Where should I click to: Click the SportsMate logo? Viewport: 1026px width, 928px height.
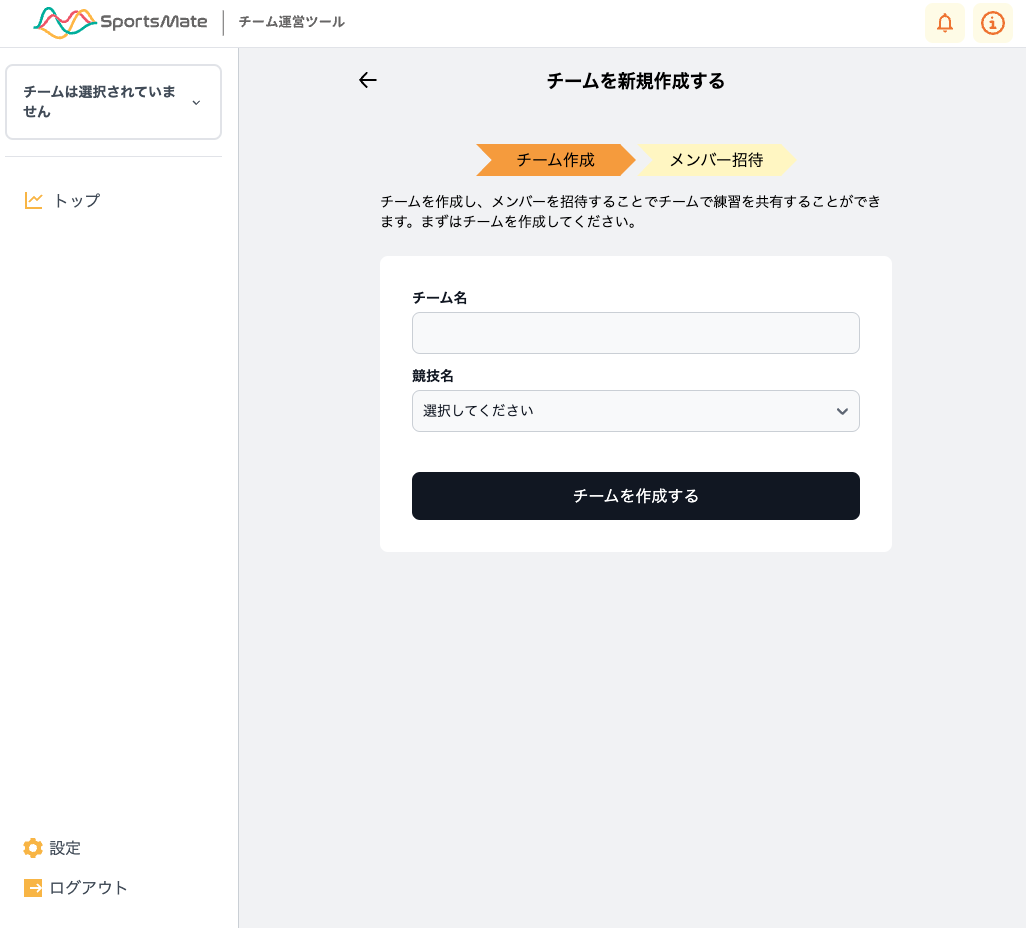pos(120,23)
